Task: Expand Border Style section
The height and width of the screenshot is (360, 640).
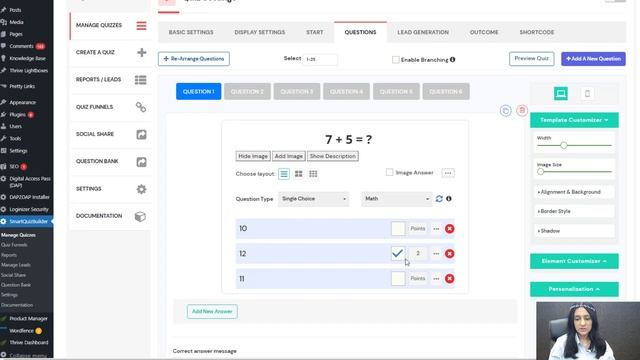Action: 574,211
